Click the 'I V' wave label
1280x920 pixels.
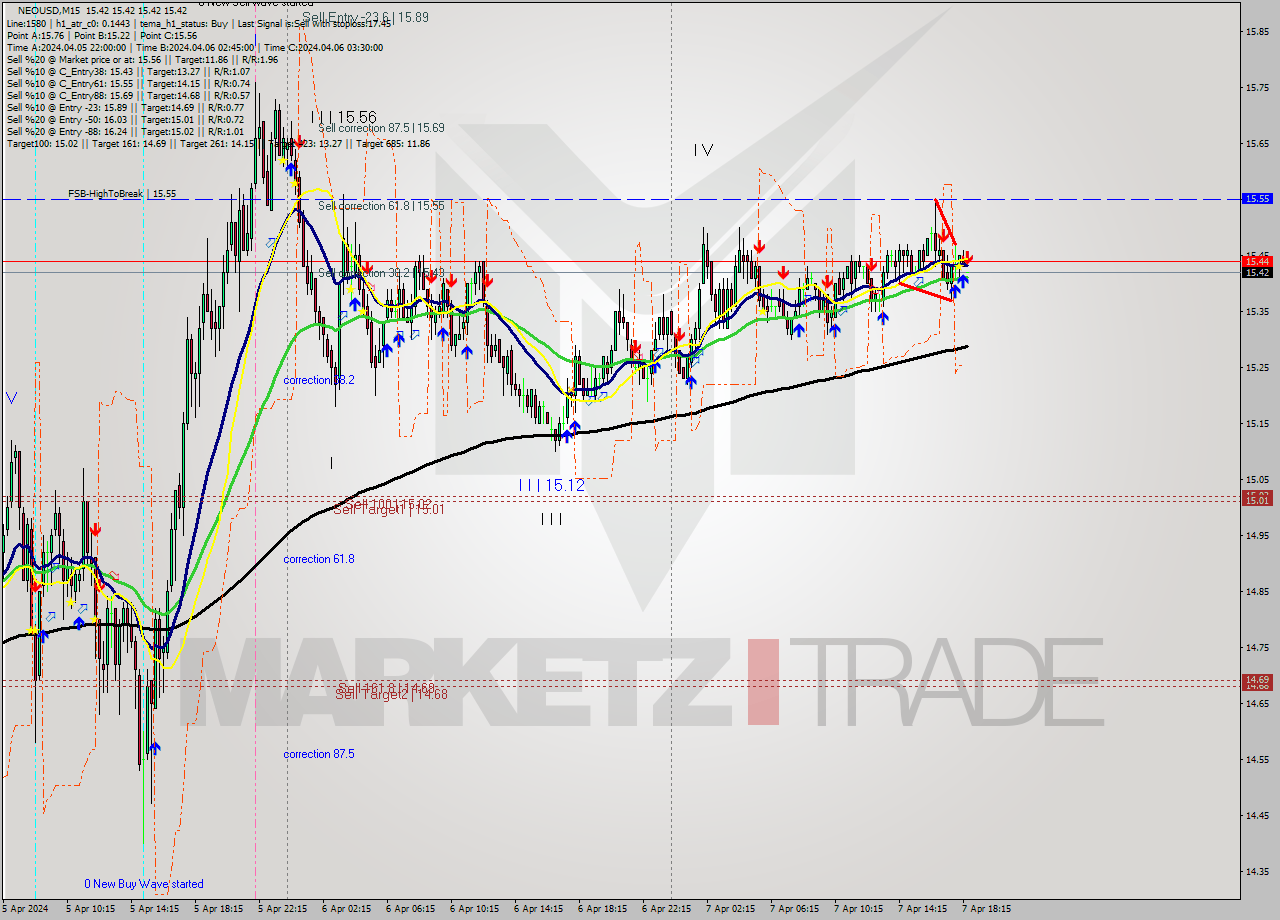[703, 150]
